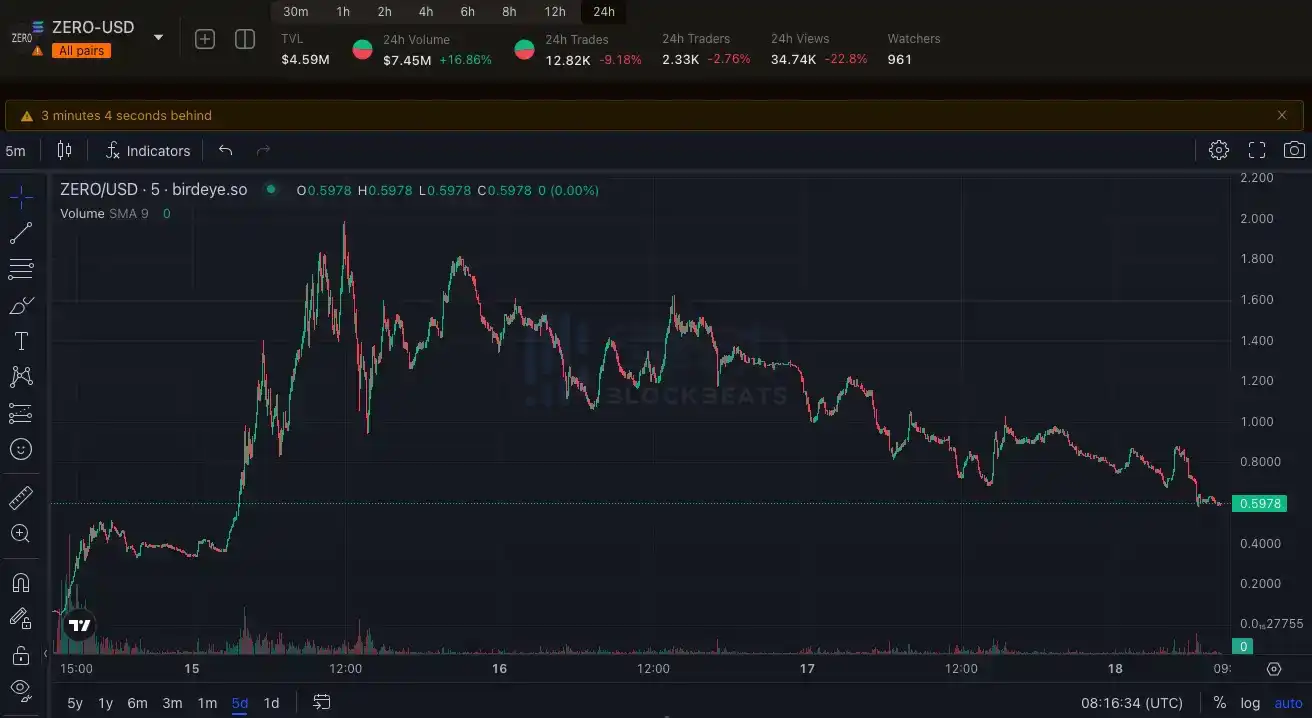Hide all drawings with eye icon
Image resolution: width=1312 pixels, height=718 pixels.
(x=21, y=688)
